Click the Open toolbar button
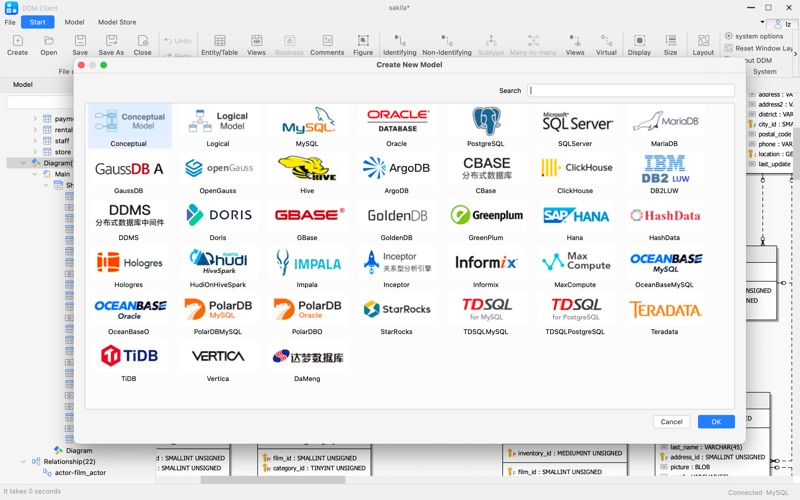The height and width of the screenshot is (500, 800). point(49,45)
